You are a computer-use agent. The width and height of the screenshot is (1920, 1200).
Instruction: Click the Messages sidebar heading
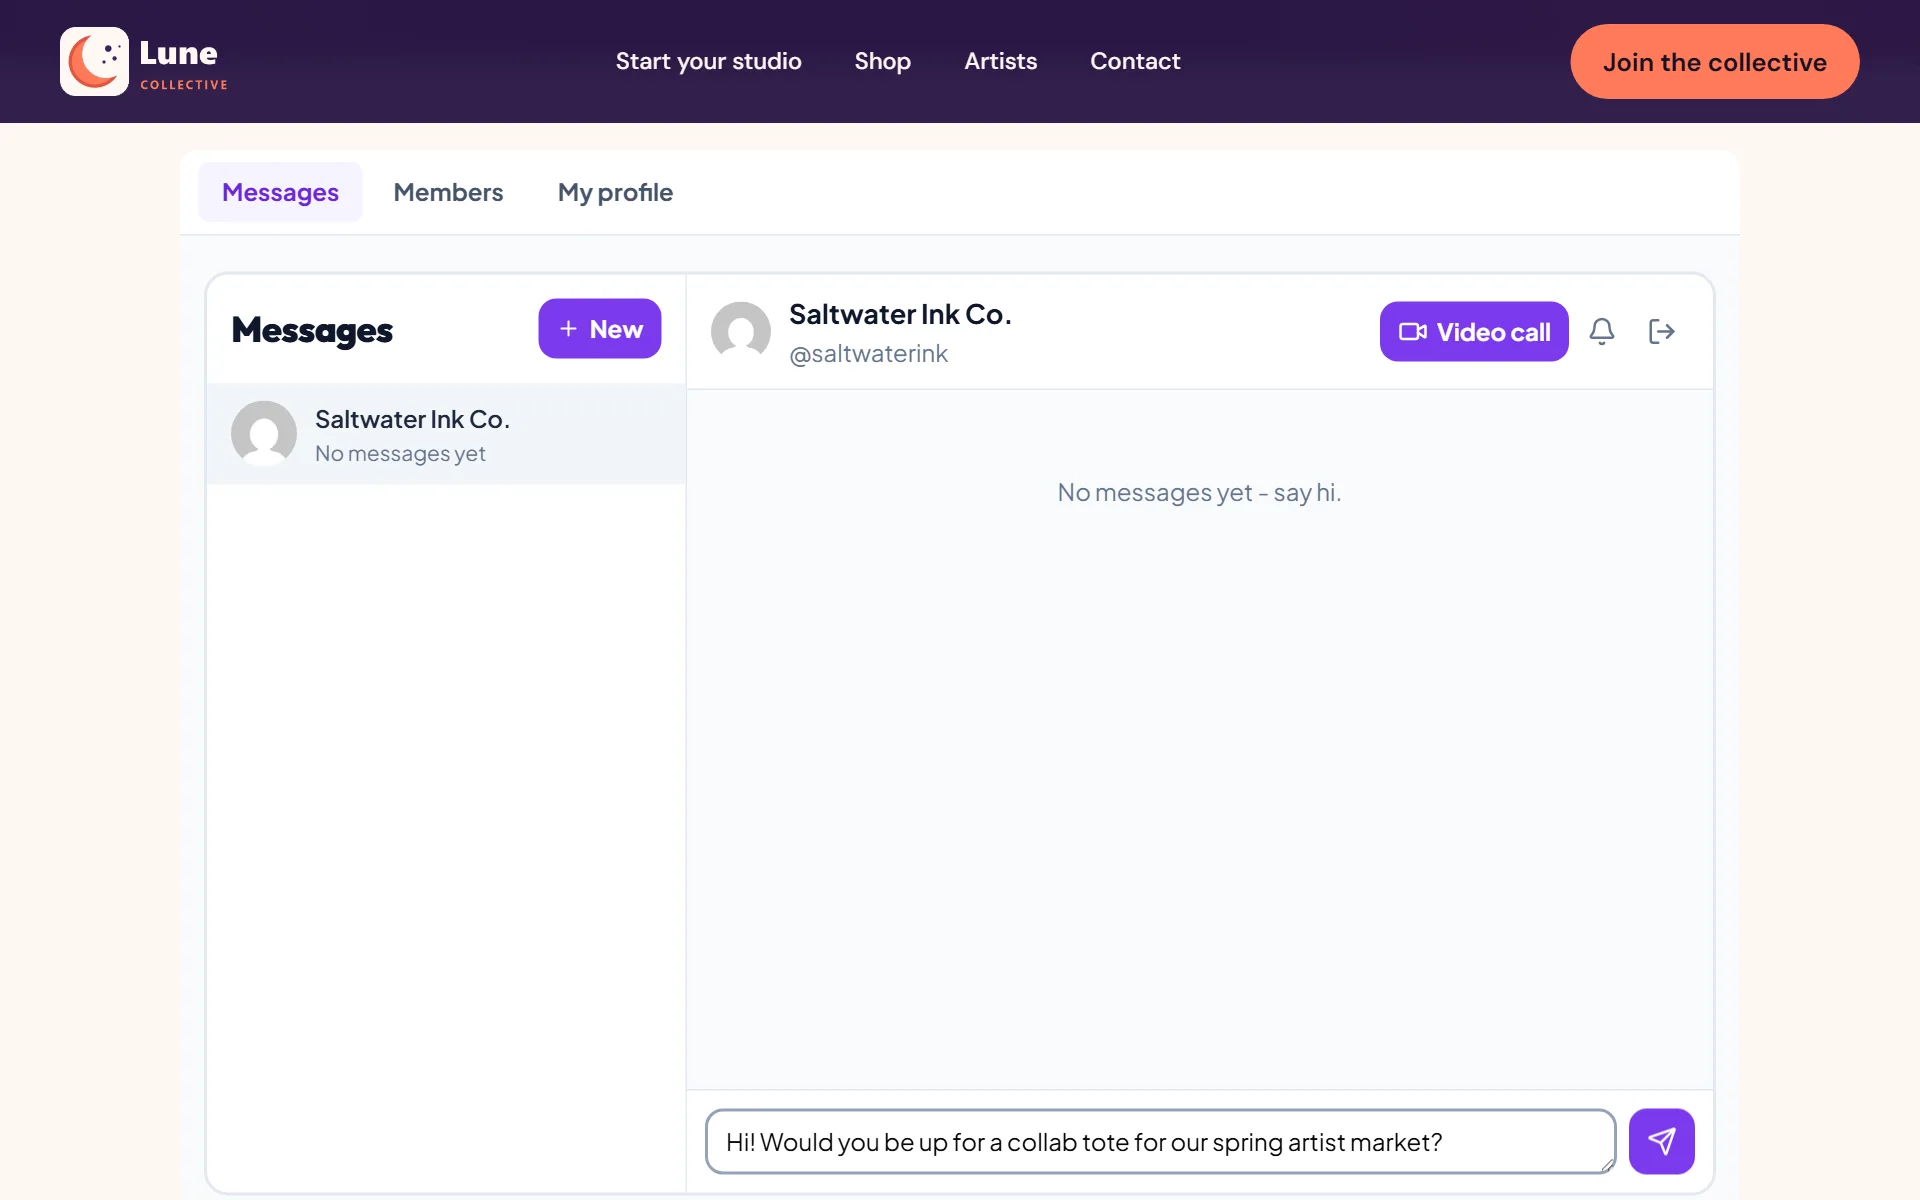coord(312,330)
